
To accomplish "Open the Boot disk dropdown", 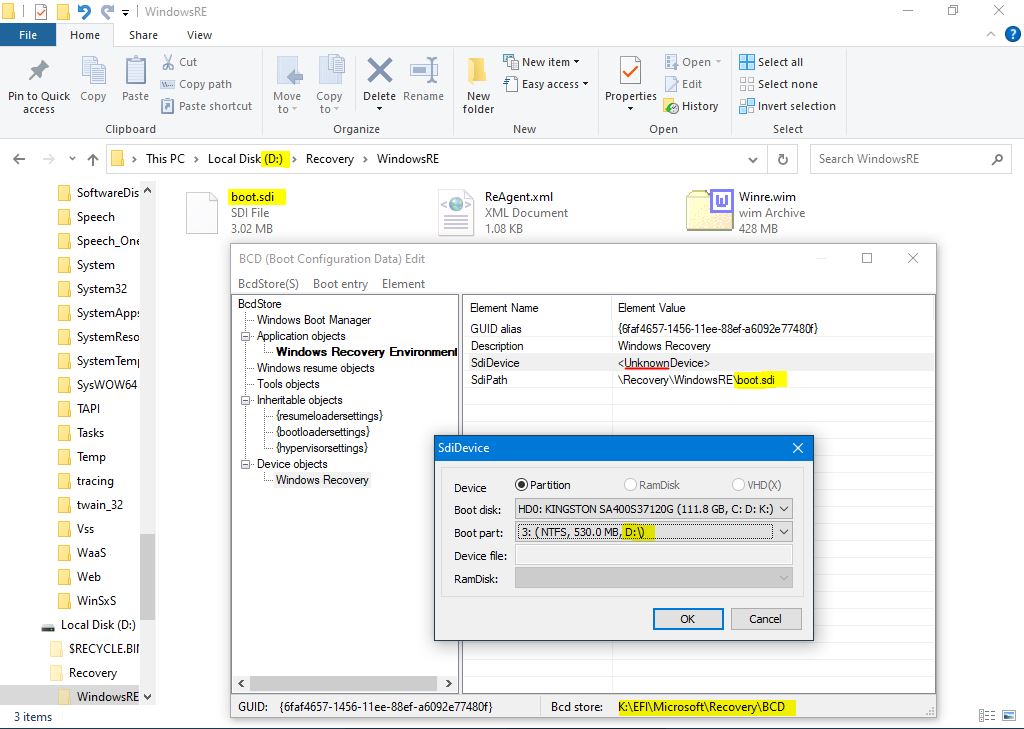I will [782, 509].
